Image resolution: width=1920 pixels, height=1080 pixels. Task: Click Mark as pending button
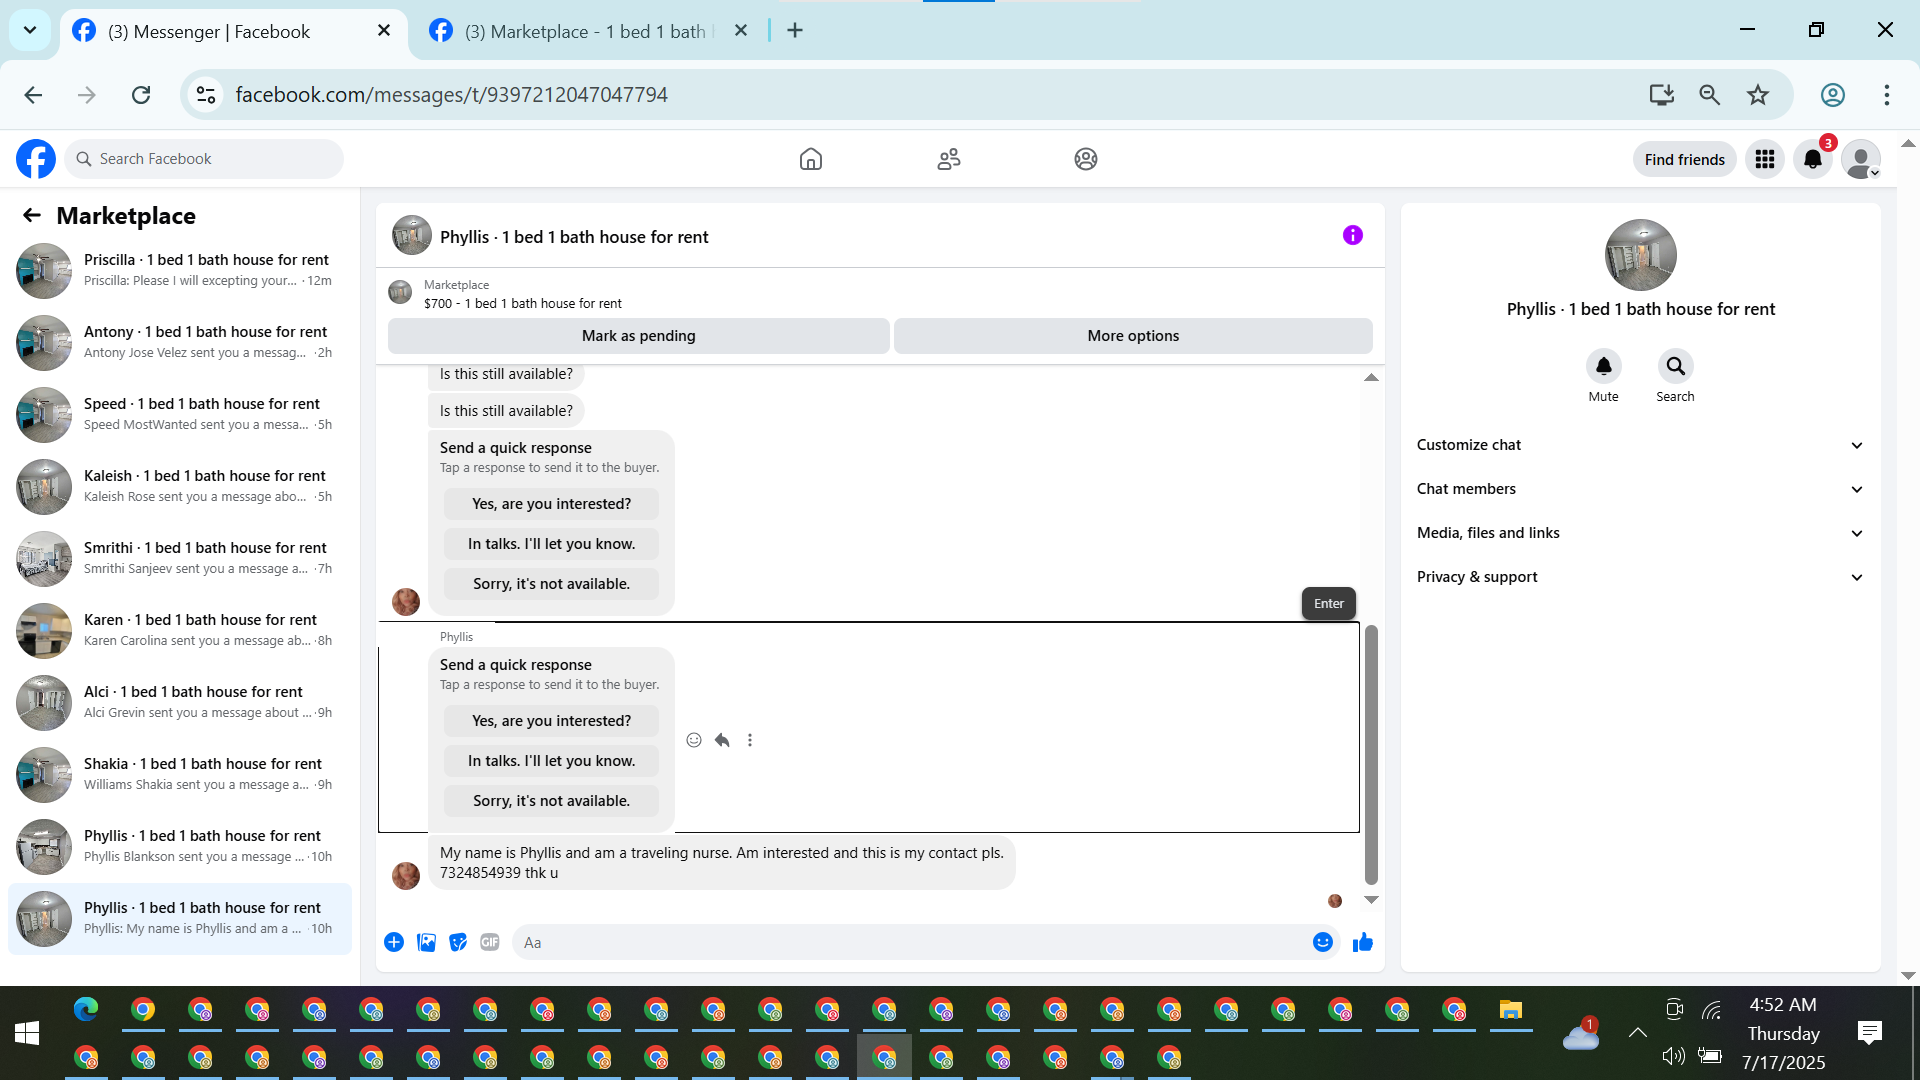pyautogui.click(x=638, y=336)
